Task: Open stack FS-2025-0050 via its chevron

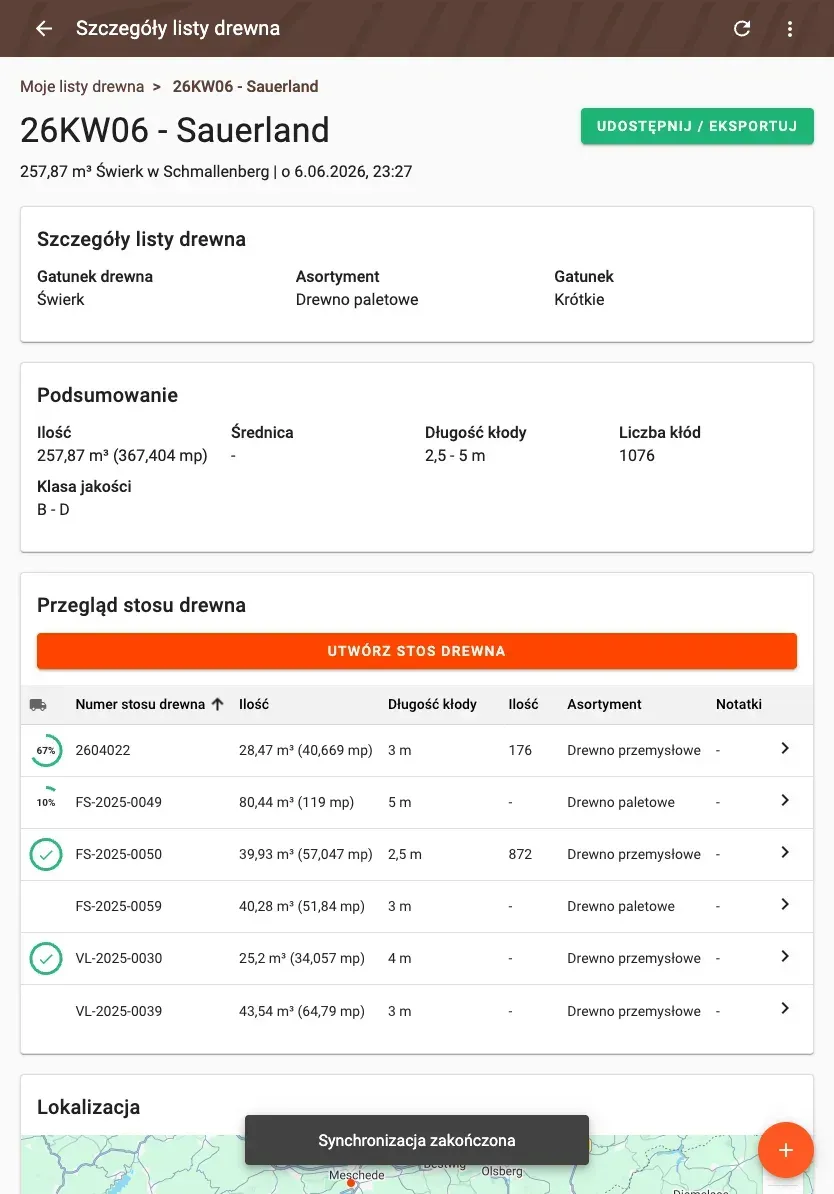Action: [785, 852]
